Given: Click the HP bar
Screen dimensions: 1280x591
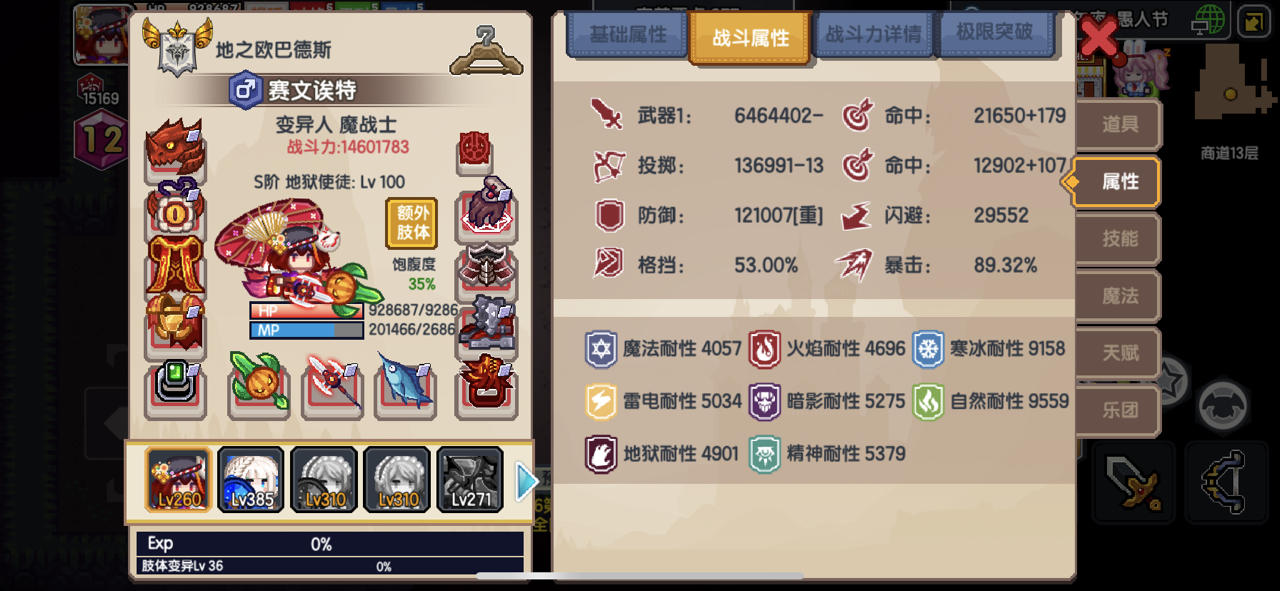Looking at the screenshot, I should pos(306,311).
